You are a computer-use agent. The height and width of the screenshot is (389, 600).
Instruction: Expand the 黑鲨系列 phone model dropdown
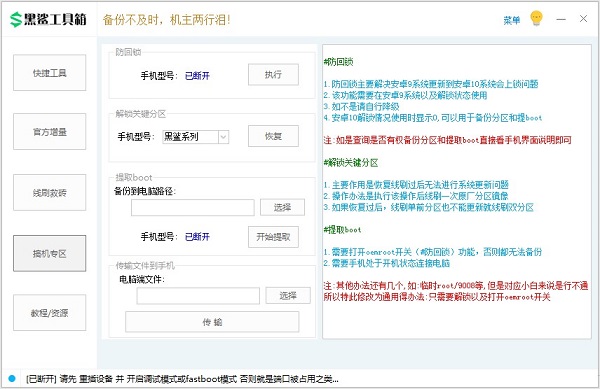(223, 137)
